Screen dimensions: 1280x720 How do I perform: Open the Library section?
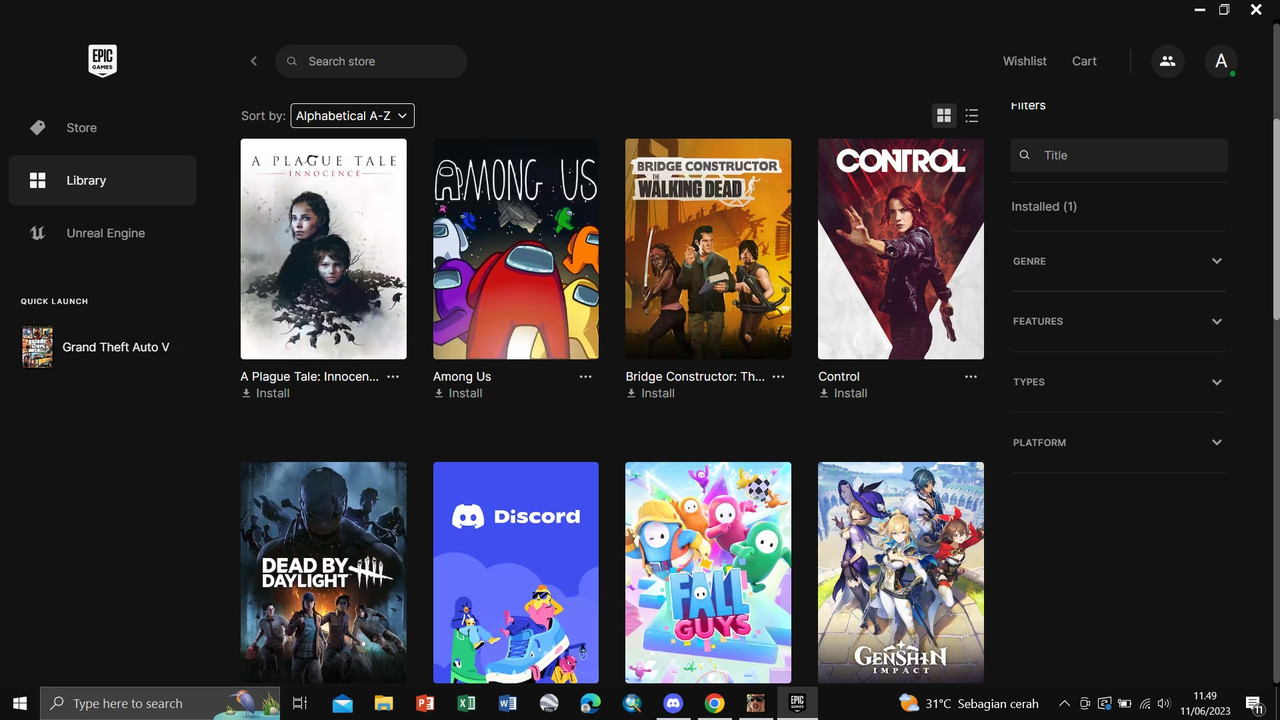[102, 180]
